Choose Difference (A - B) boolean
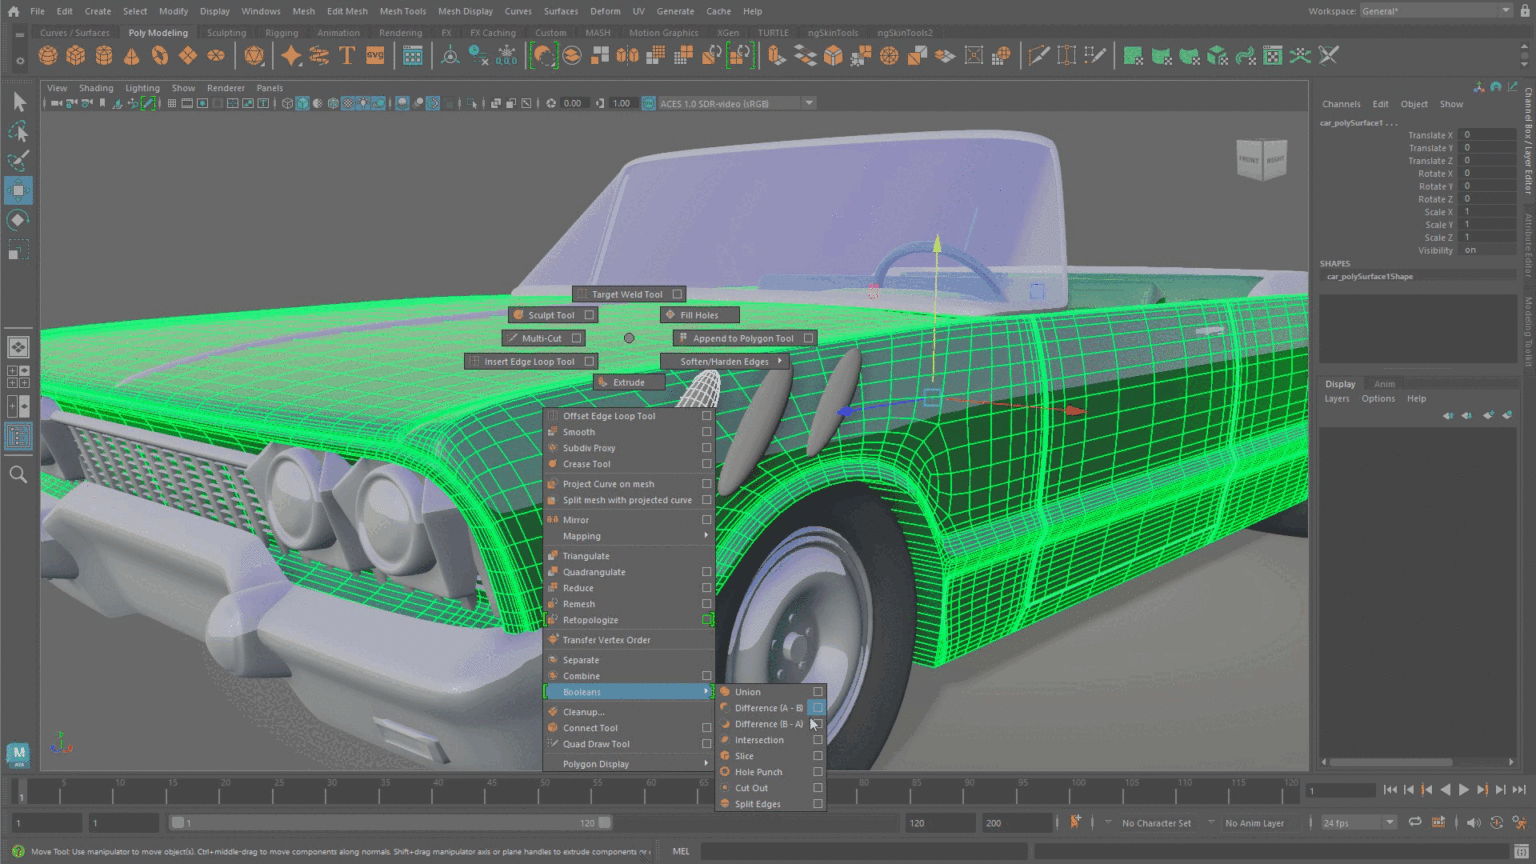The height and width of the screenshot is (864, 1536). (x=767, y=708)
